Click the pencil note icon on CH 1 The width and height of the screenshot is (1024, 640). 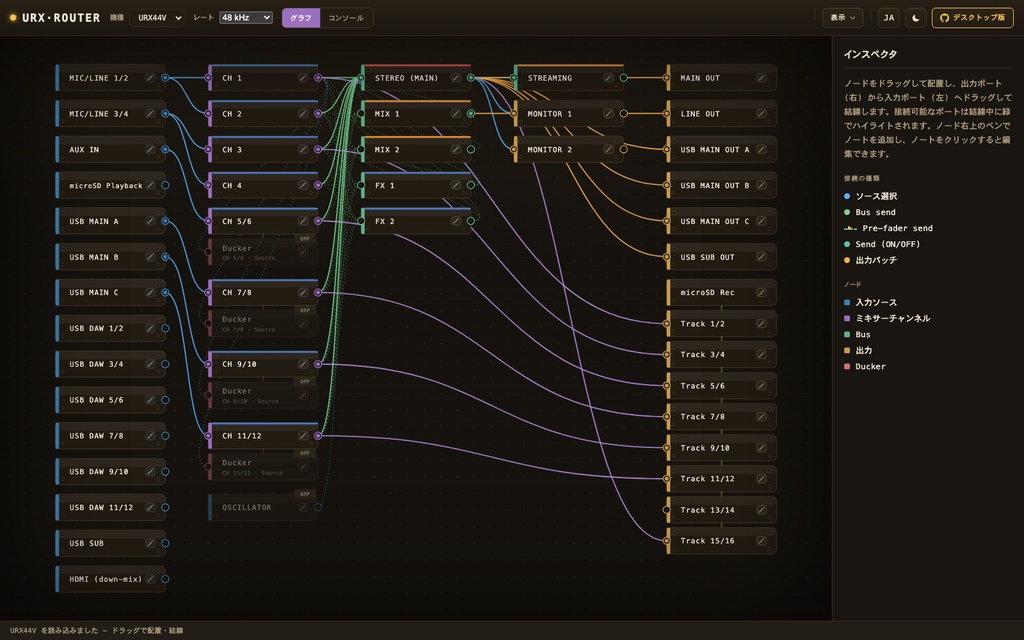[x=303, y=78]
